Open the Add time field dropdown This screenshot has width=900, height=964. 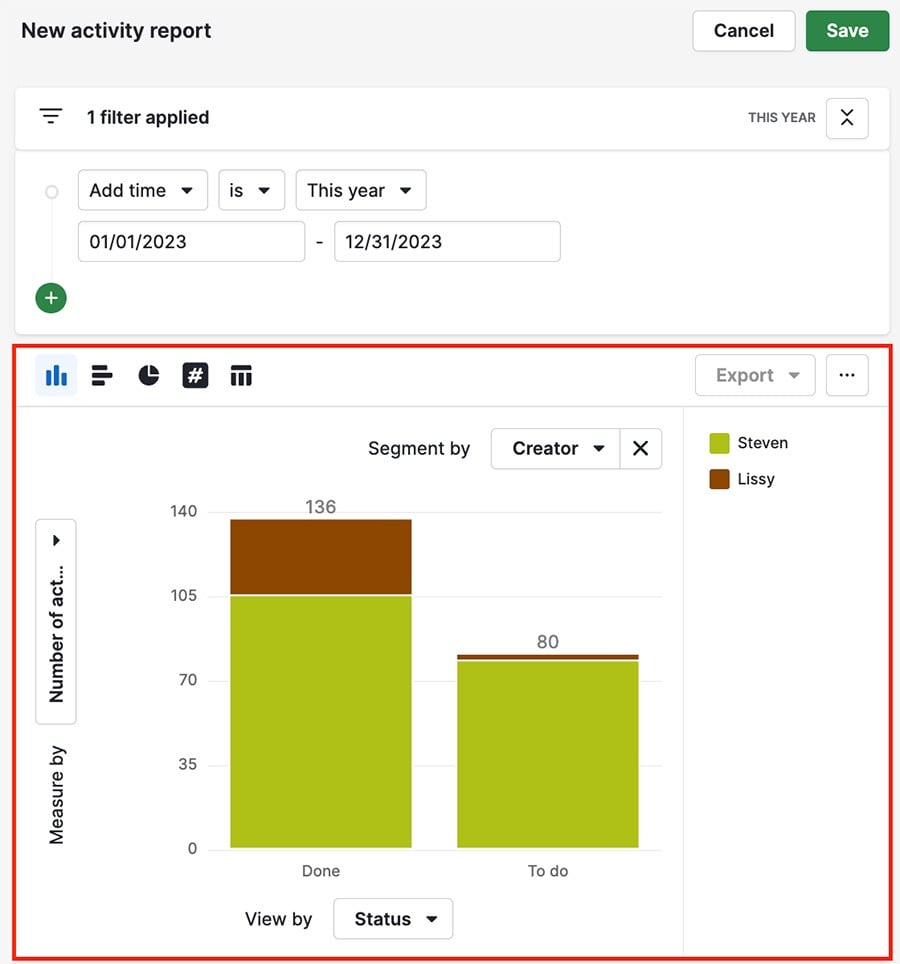click(x=142, y=190)
